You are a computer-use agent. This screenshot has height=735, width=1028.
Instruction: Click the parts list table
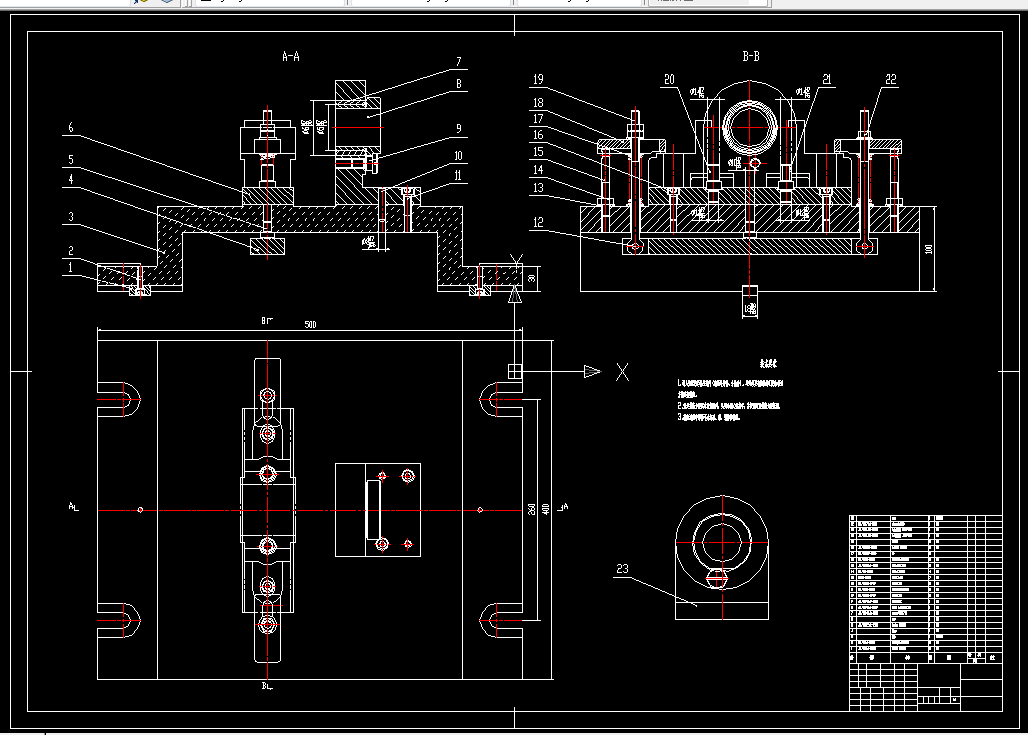coord(926,589)
